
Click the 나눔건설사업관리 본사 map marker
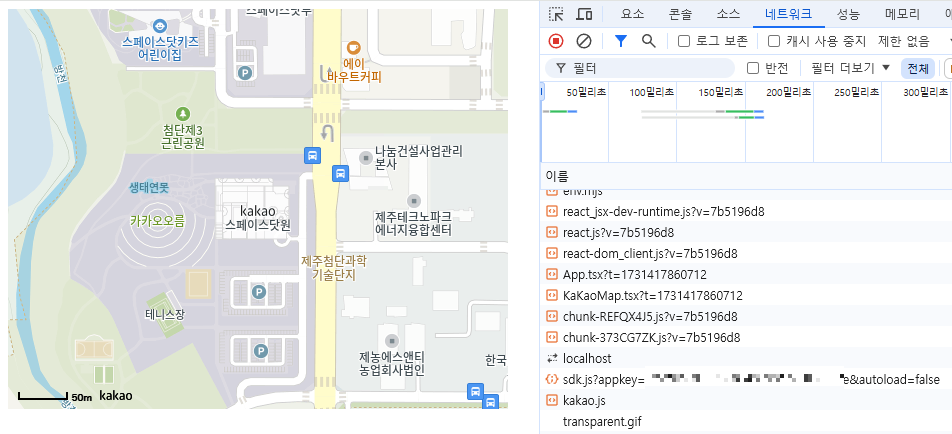coord(366,157)
